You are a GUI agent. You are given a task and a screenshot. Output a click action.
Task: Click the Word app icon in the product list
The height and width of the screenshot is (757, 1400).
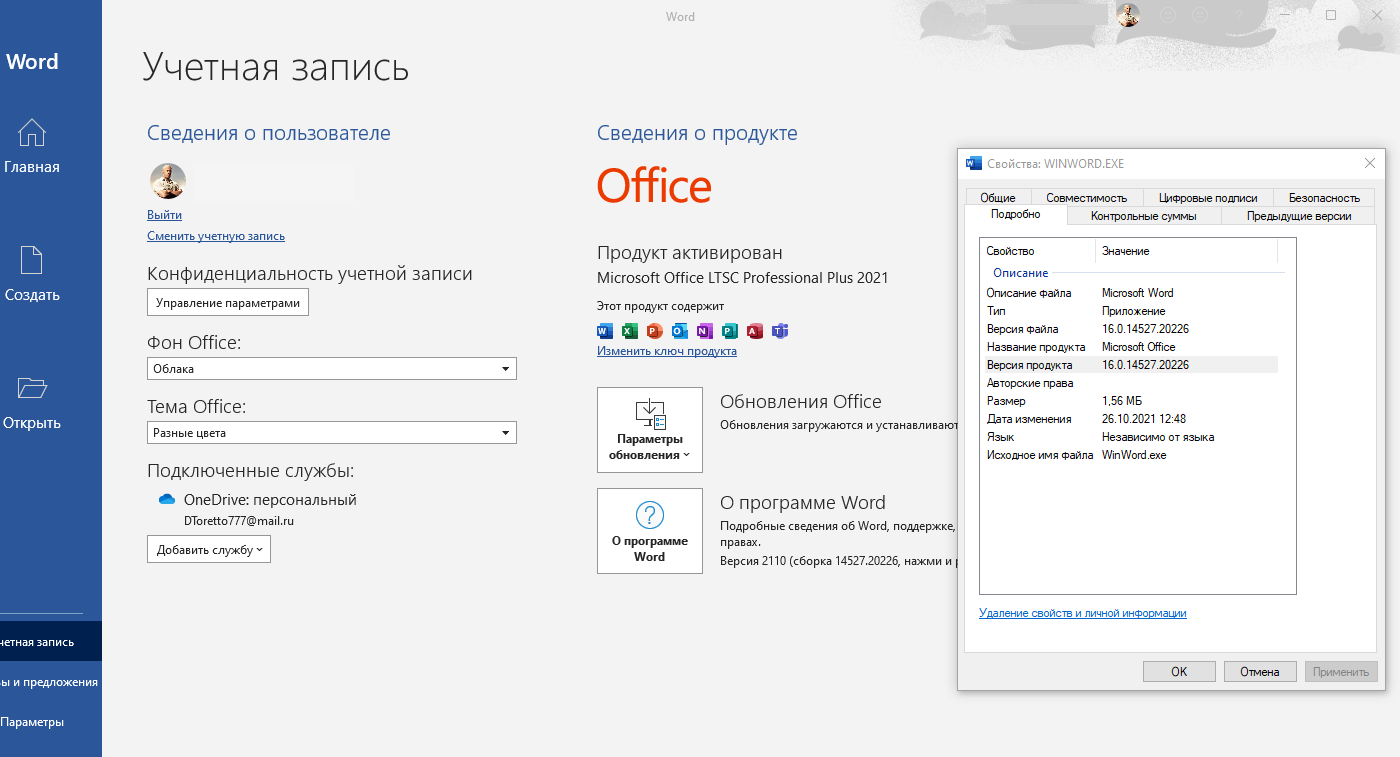pyautogui.click(x=605, y=331)
